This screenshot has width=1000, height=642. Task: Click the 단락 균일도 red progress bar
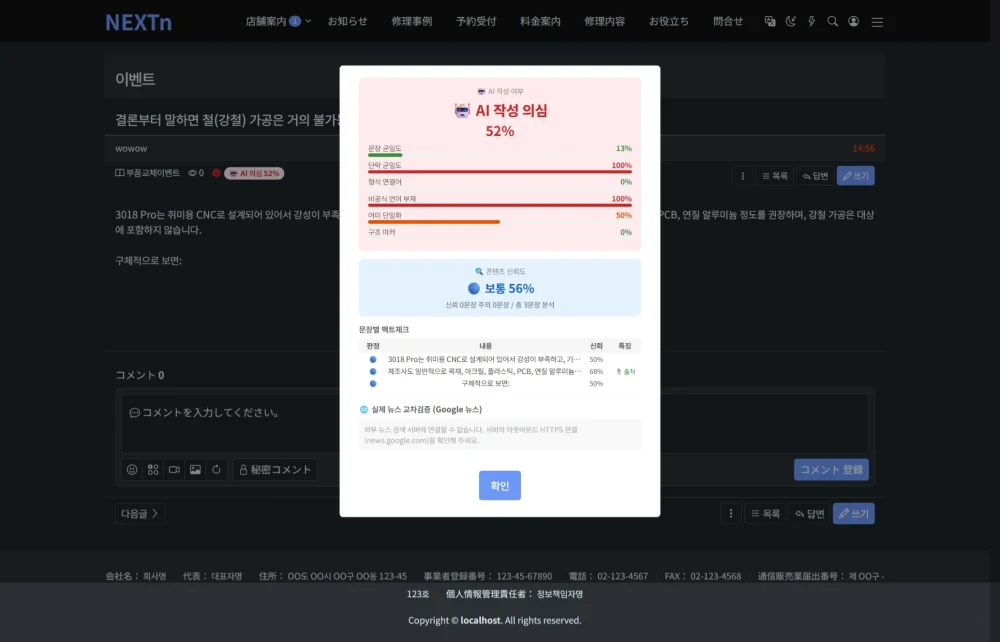499,171
